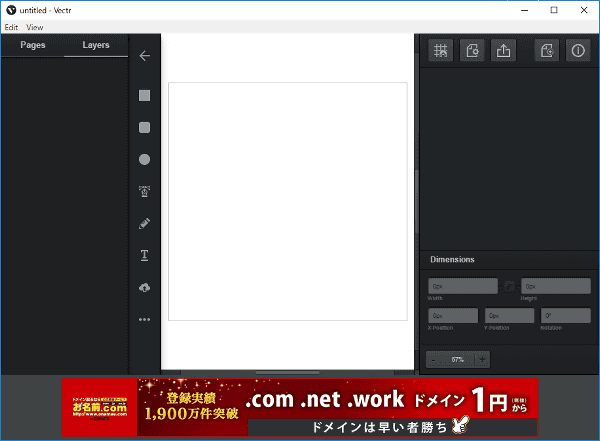
Task: Open the info icon
Action: [x=578, y=51]
